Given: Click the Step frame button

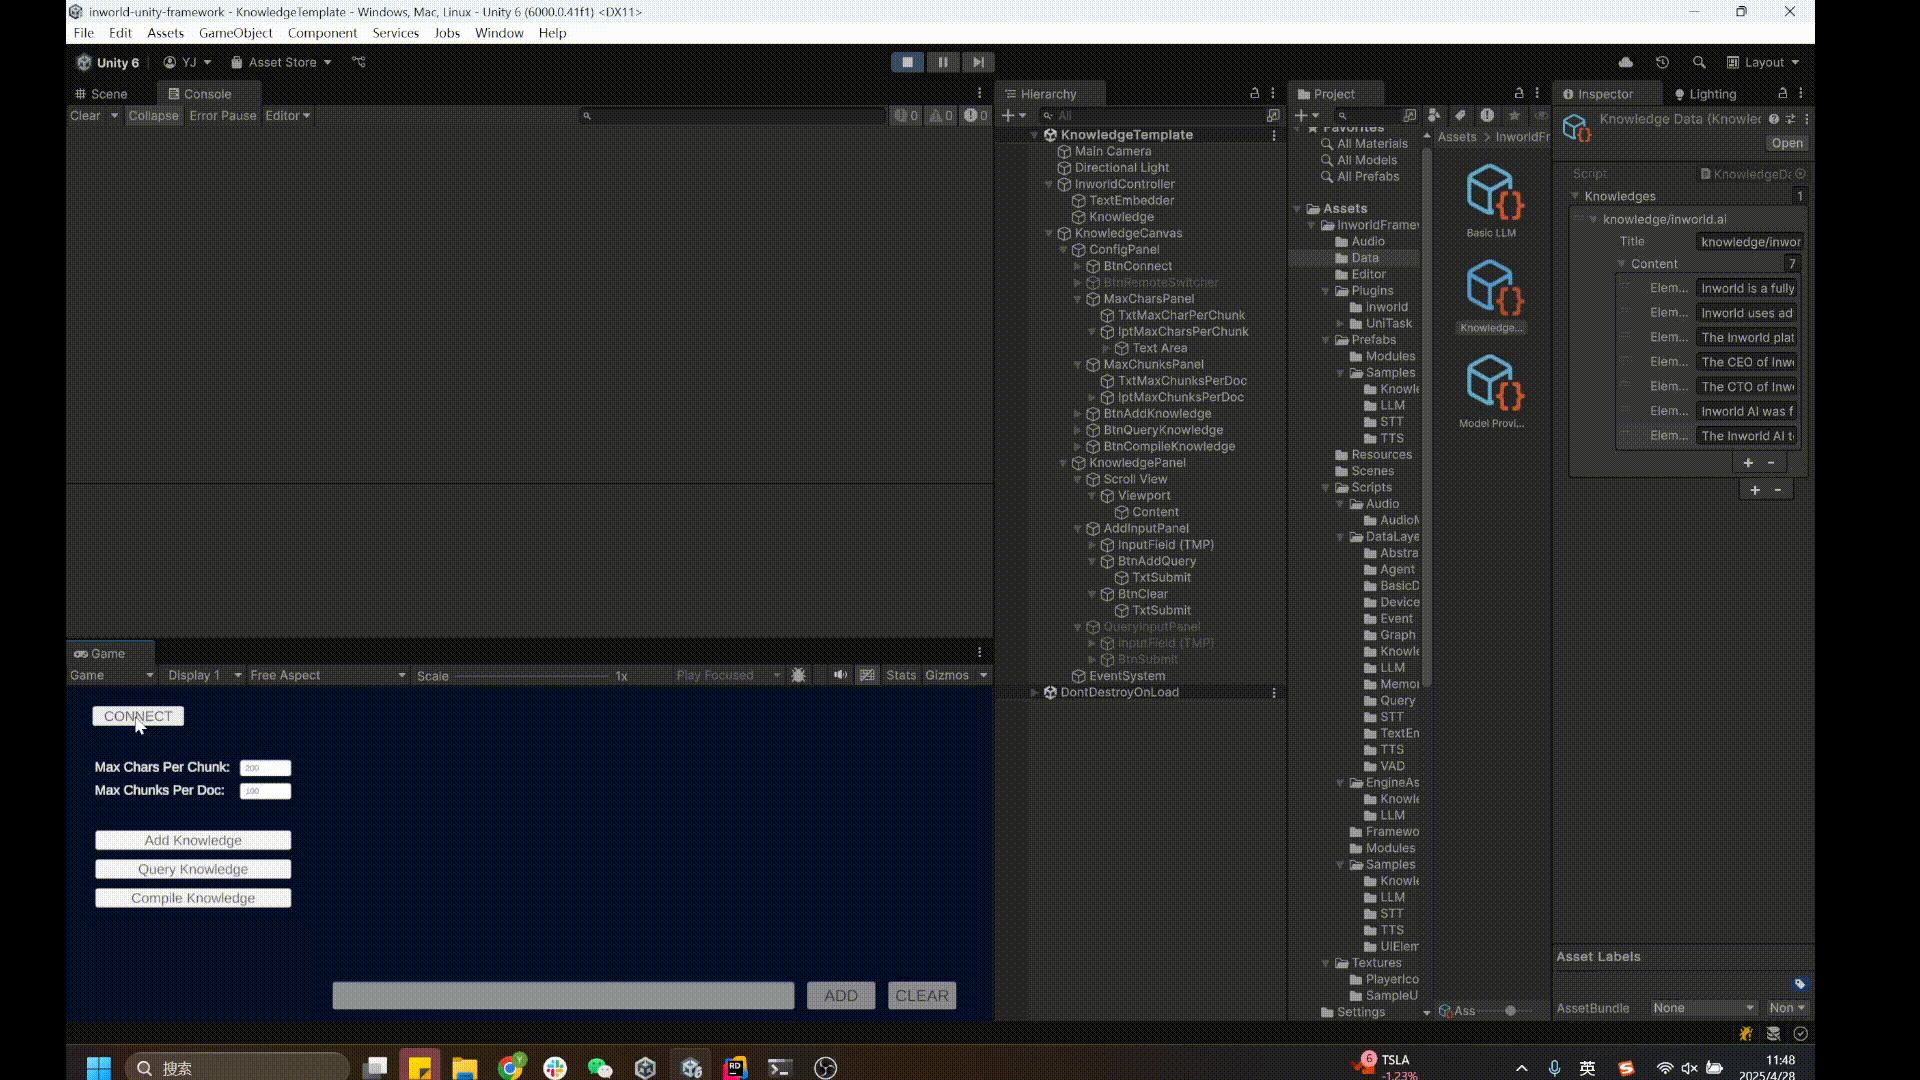Looking at the screenshot, I should (x=978, y=62).
